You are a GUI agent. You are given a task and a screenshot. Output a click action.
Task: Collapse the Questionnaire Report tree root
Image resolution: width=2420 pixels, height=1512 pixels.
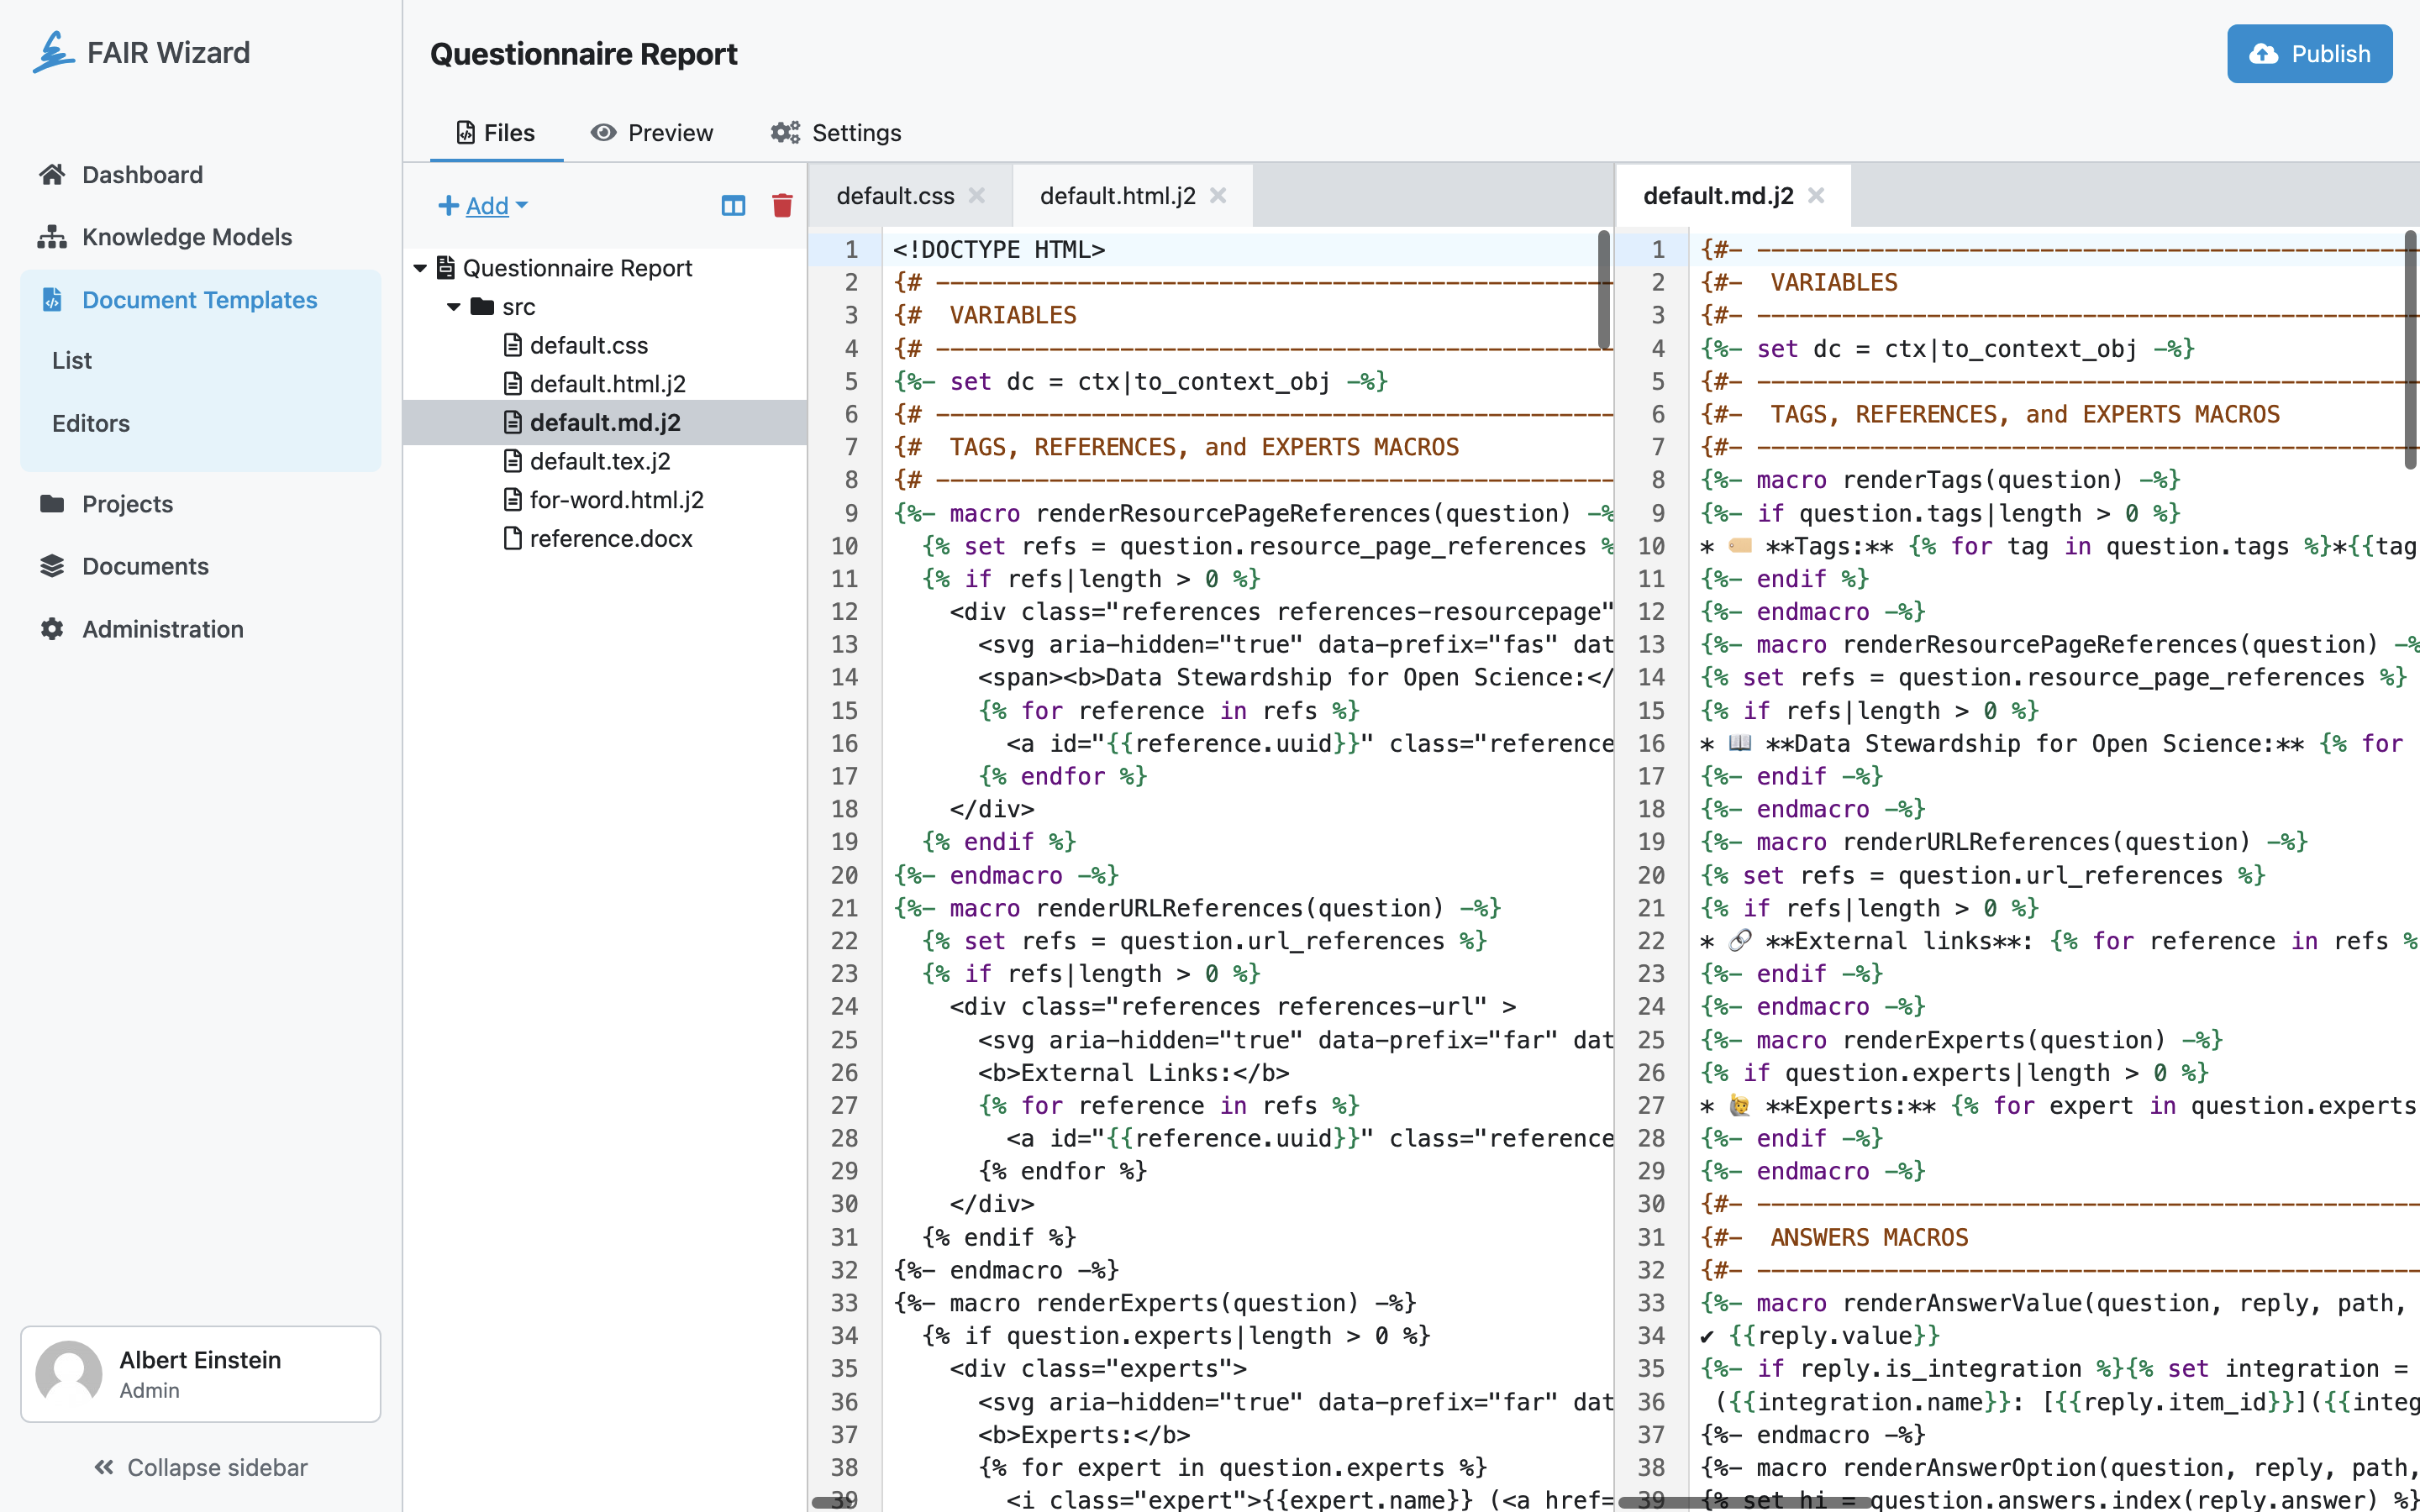(420, 268)
